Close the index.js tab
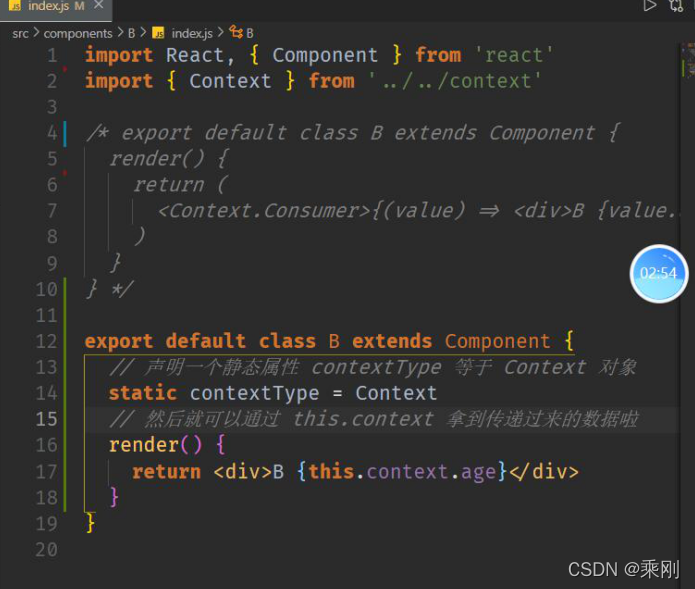Viewport: 695px width, 589px height. [x=98, y=5]
